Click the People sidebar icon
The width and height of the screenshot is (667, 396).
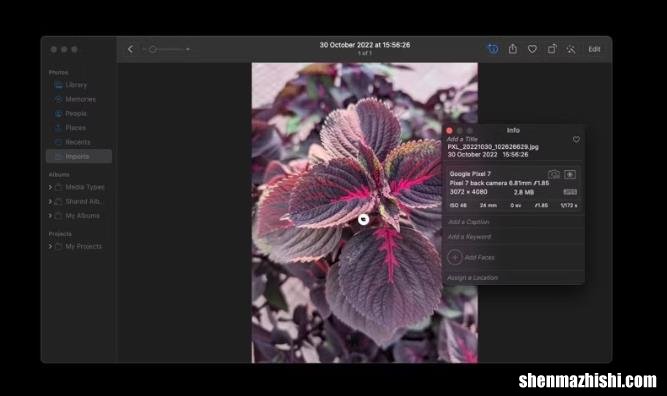58,114
